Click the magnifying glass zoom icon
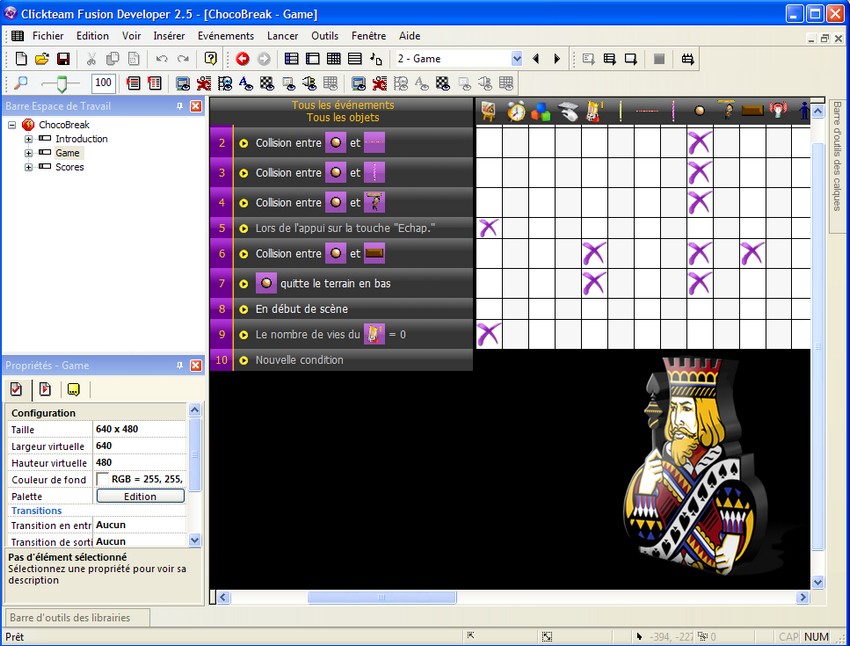This screenshot has height=646, width=850. tap(21, 83)
